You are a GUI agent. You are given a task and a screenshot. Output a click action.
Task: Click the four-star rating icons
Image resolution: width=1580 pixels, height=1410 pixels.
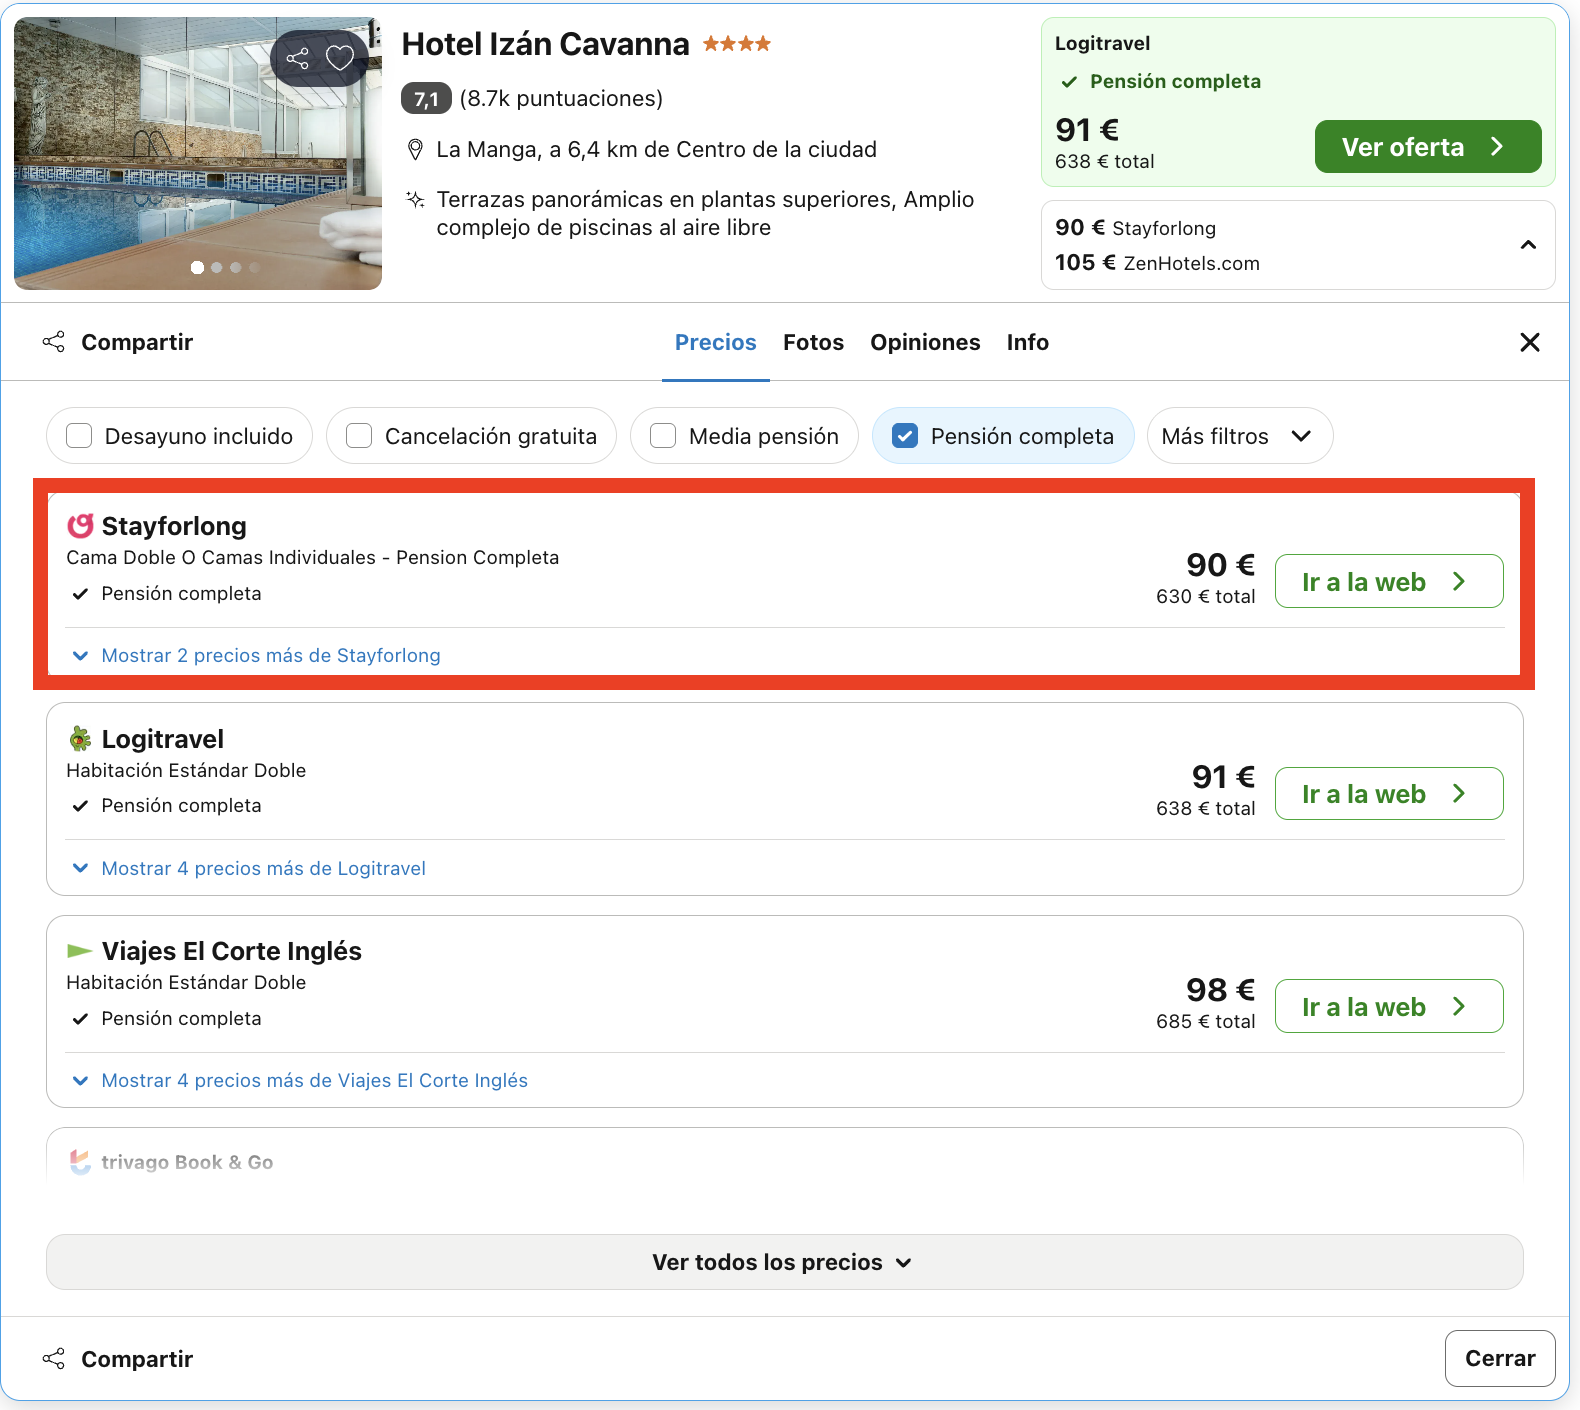click(x=737, y=44)
